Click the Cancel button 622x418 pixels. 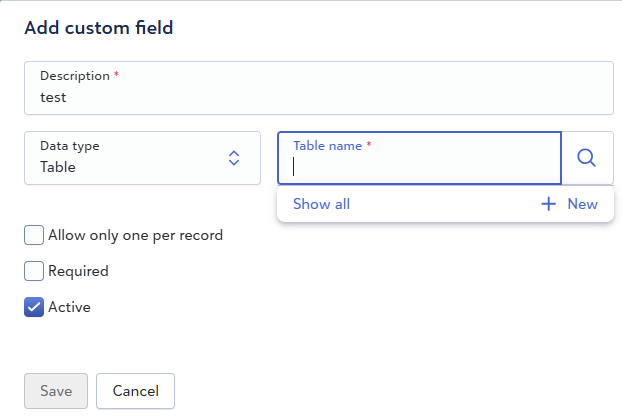(x=135, y=391)
